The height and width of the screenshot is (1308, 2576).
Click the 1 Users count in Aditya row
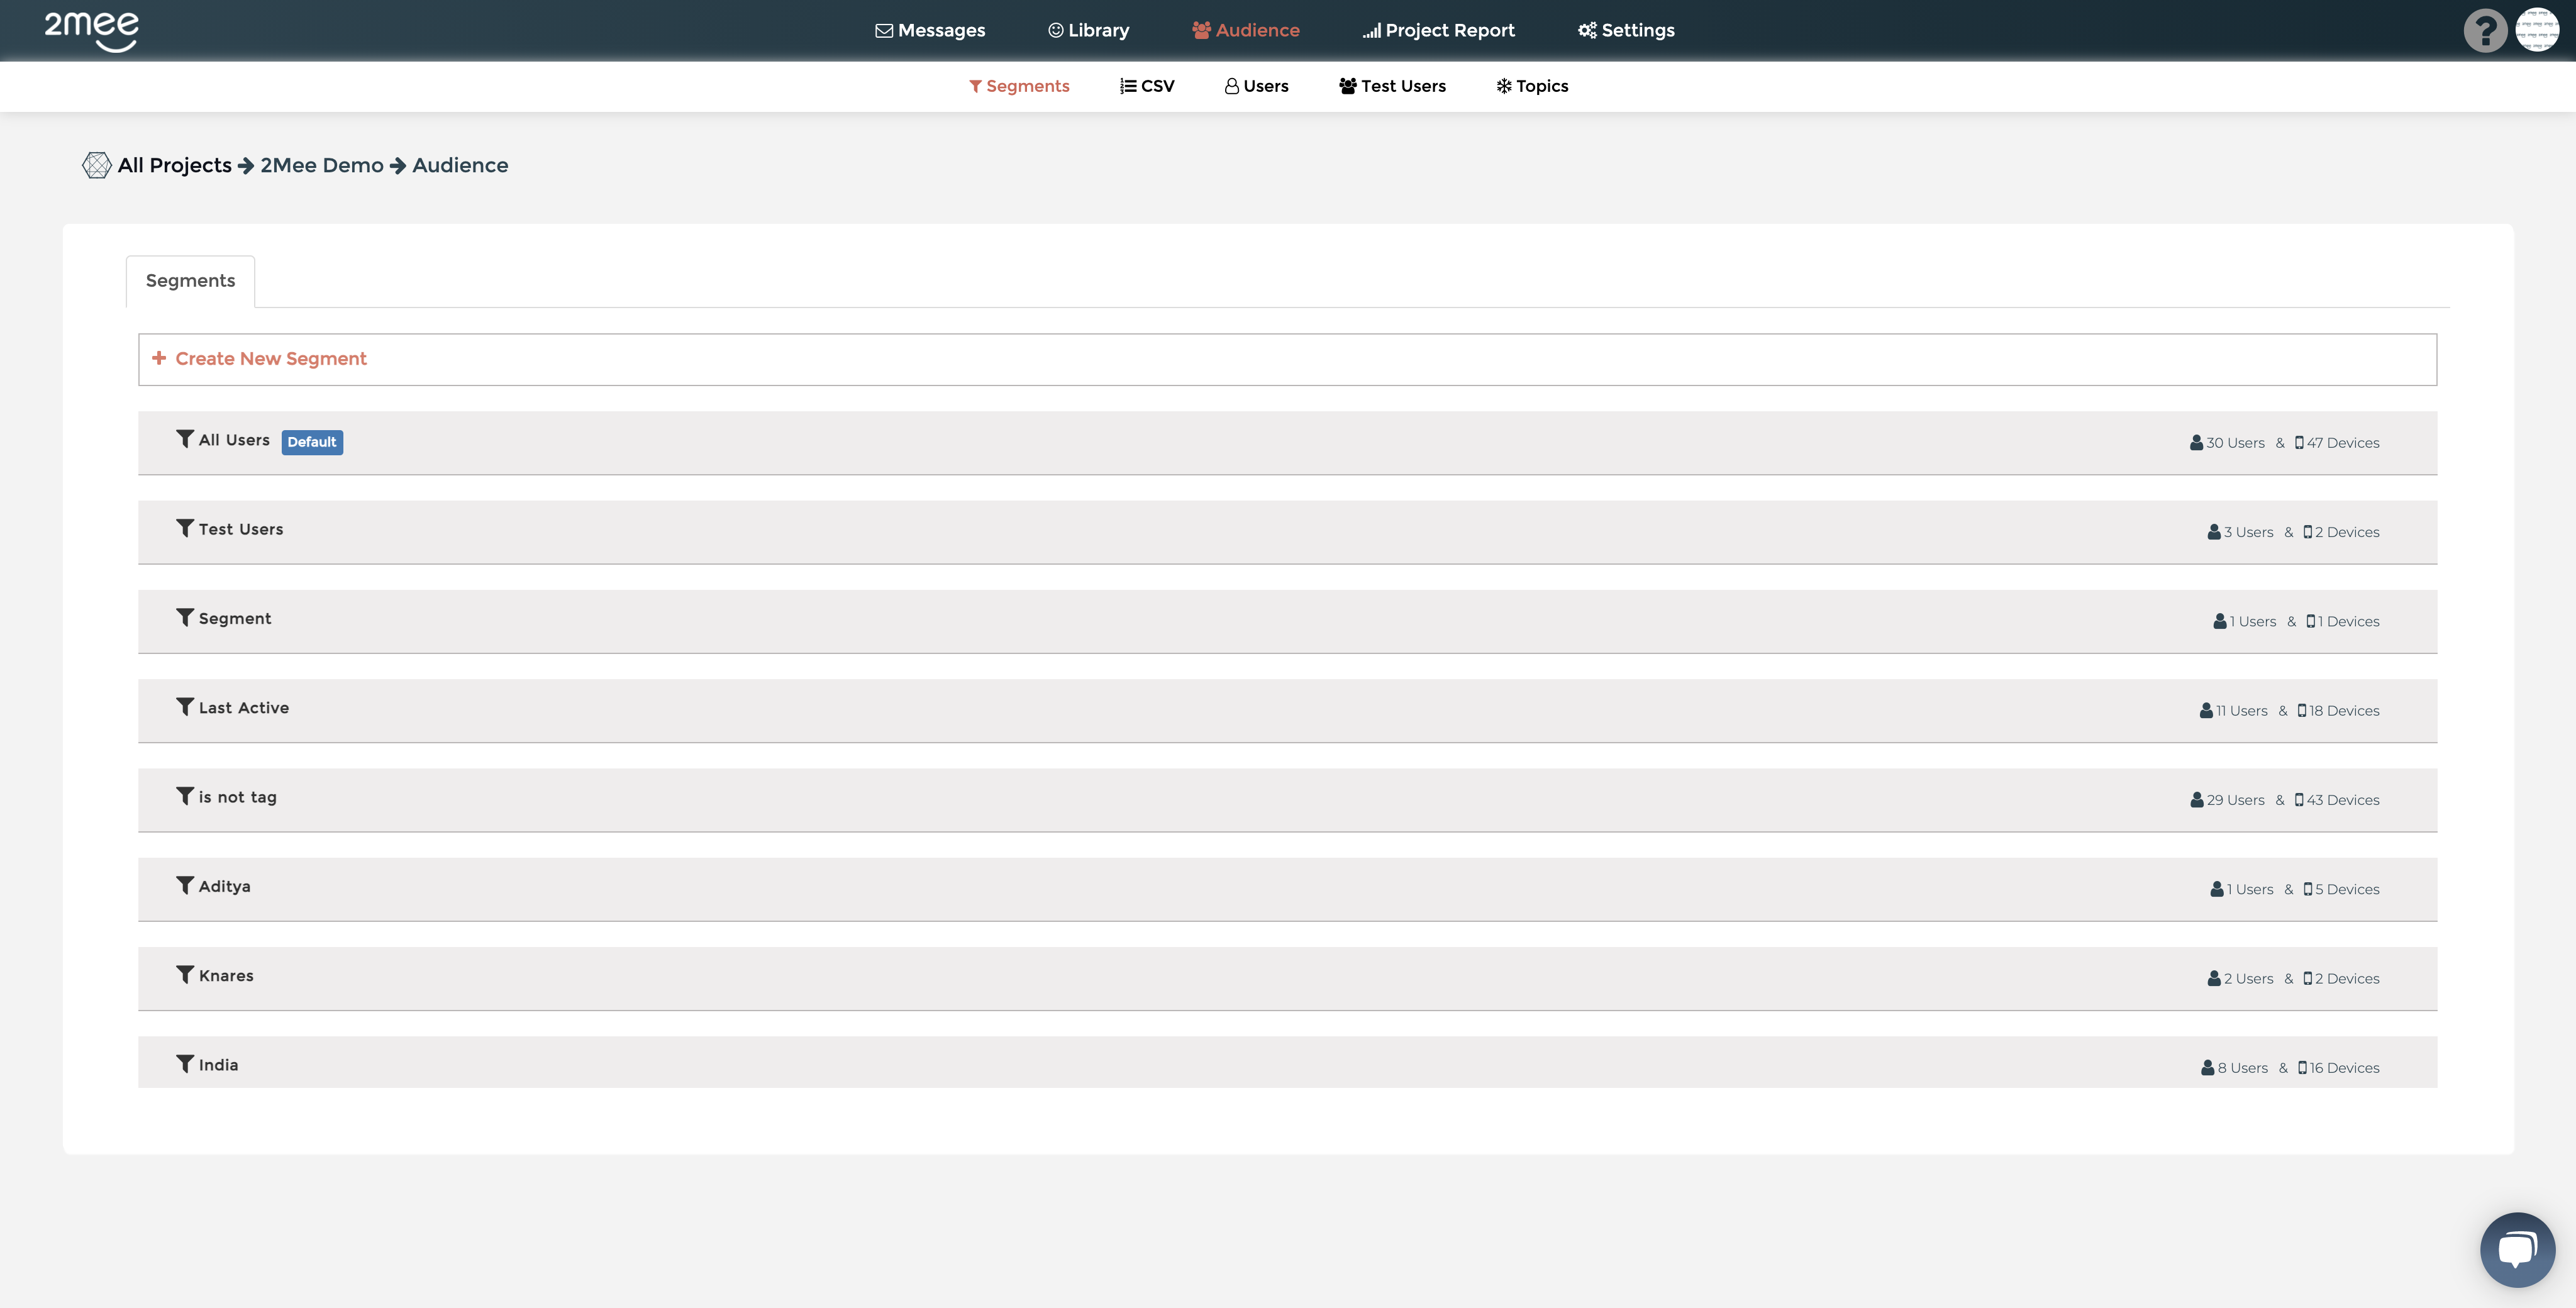2250,890
